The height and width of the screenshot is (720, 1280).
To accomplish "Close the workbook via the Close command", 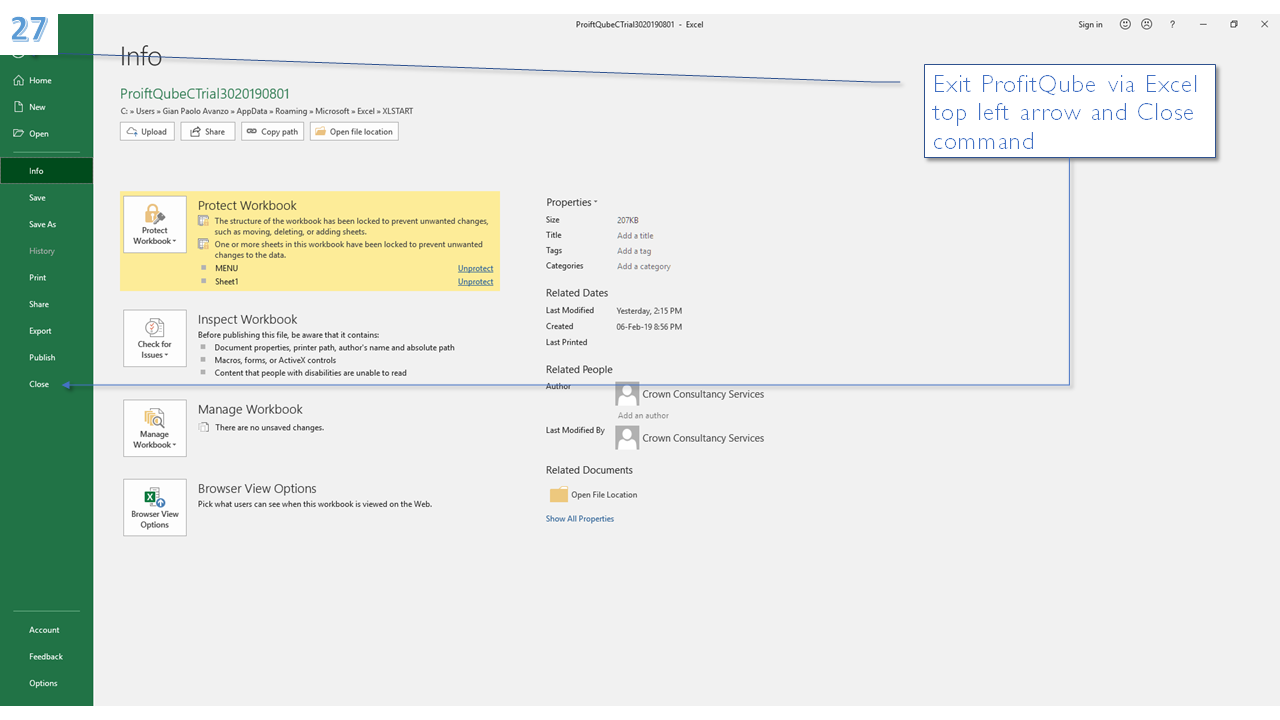I will coord(38,384).
